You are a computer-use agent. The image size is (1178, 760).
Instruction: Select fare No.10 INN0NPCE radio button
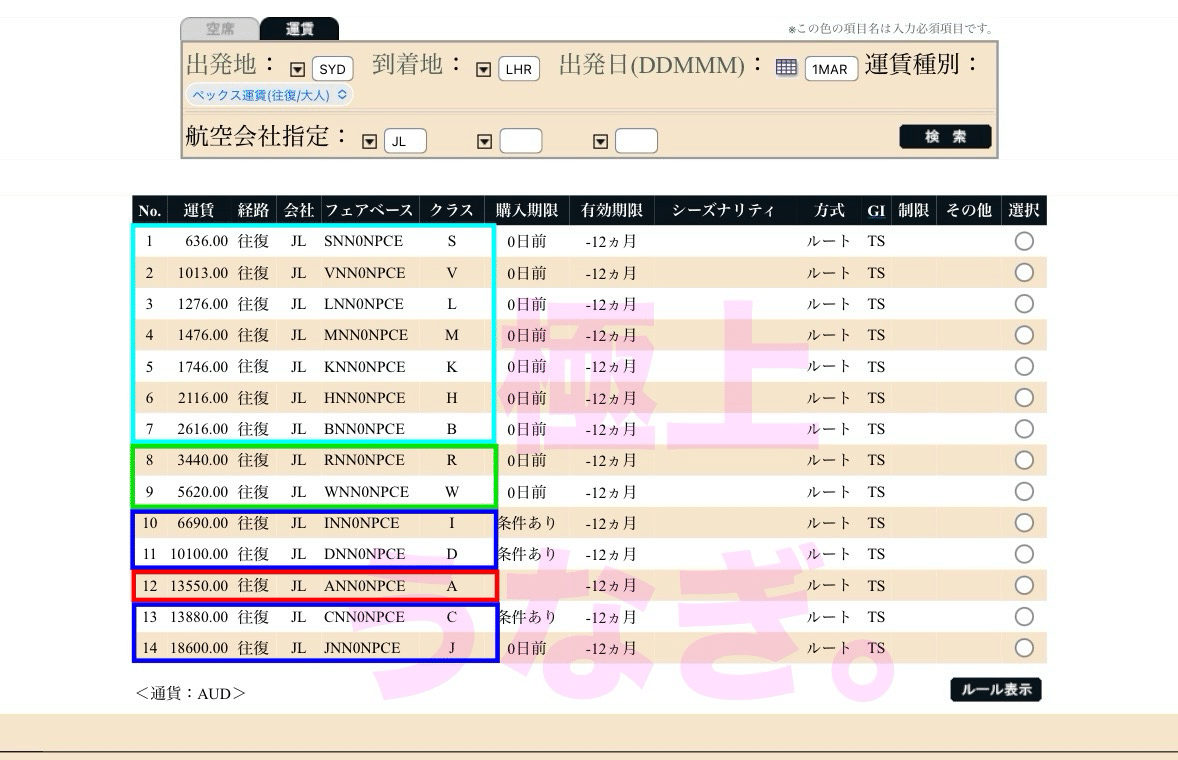pyautogui.click(x=1023, y=522)
